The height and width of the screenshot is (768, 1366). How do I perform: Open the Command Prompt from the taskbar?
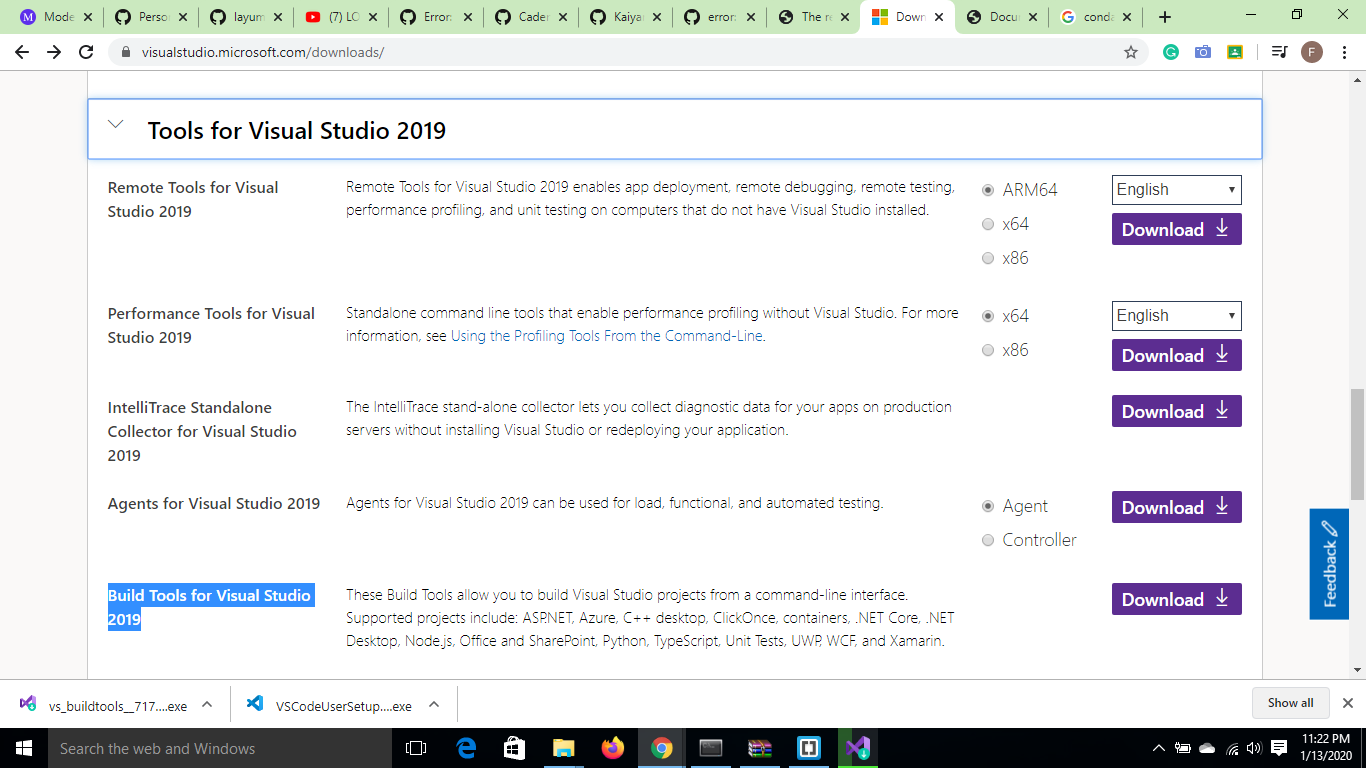click(710, 747)
